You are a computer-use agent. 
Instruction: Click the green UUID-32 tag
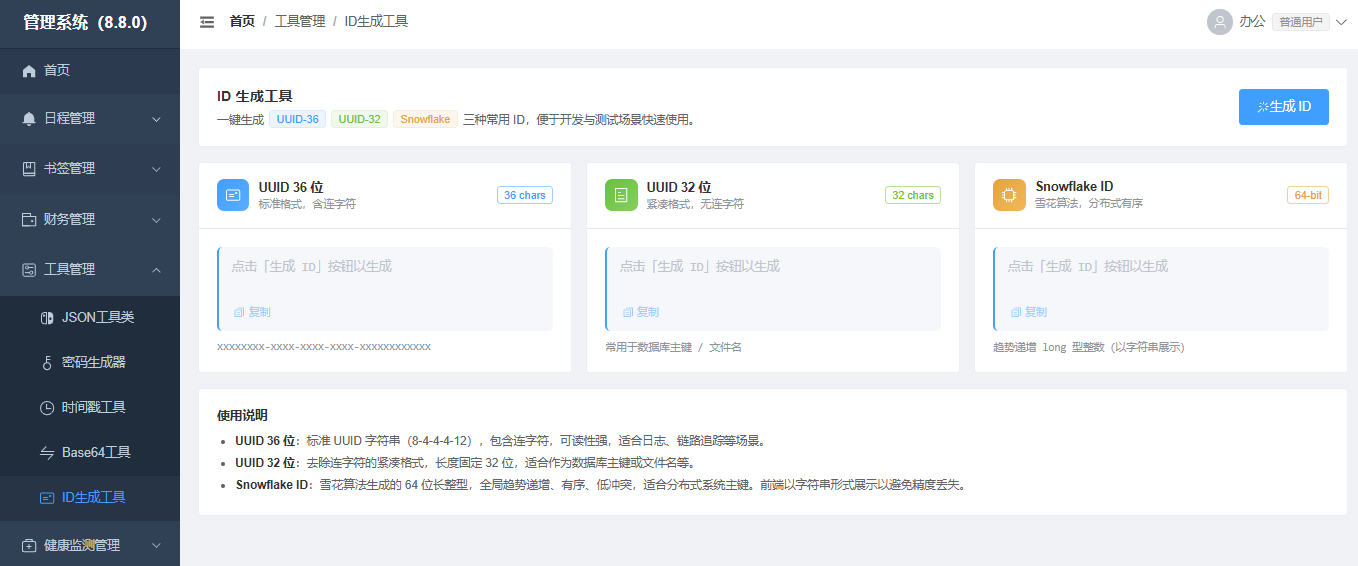[359, 119]
